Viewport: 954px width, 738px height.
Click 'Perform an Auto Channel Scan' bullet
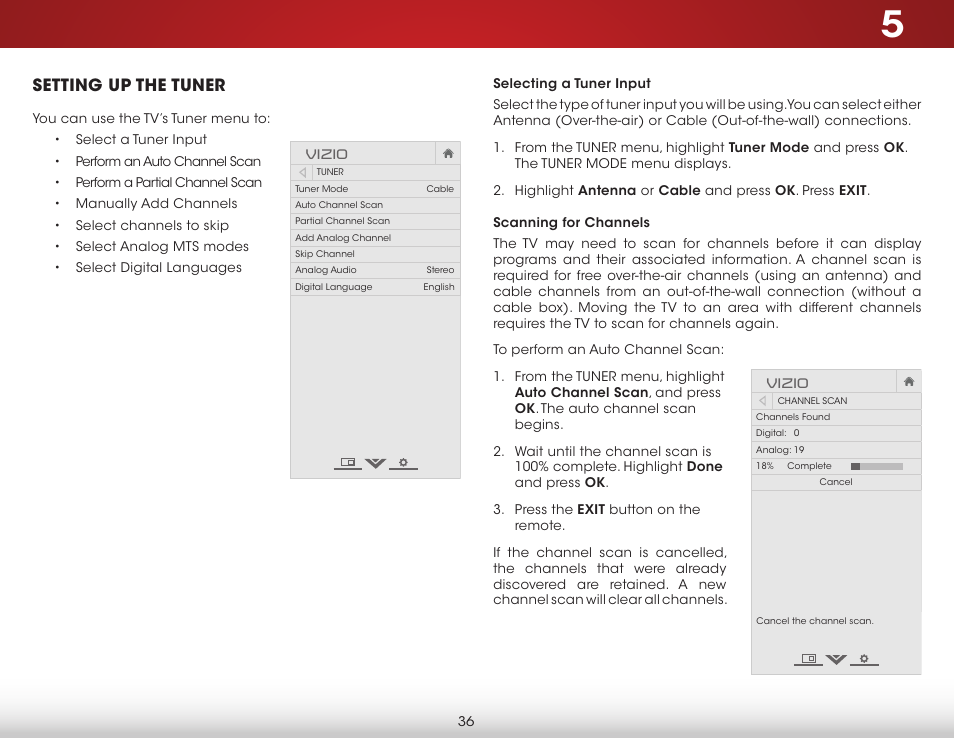(168, 161)
